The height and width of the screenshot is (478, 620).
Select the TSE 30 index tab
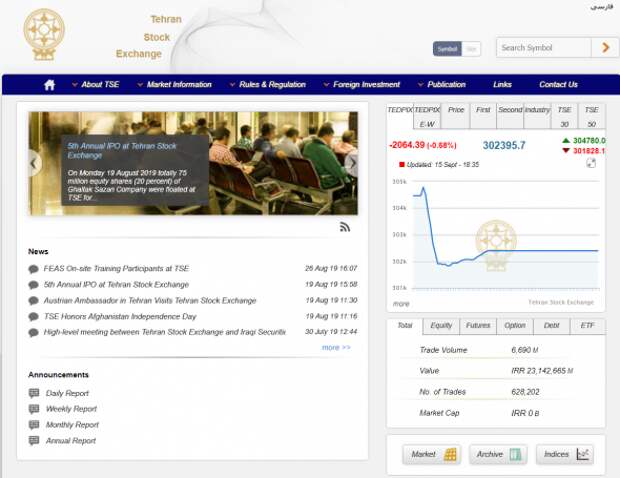564,116
